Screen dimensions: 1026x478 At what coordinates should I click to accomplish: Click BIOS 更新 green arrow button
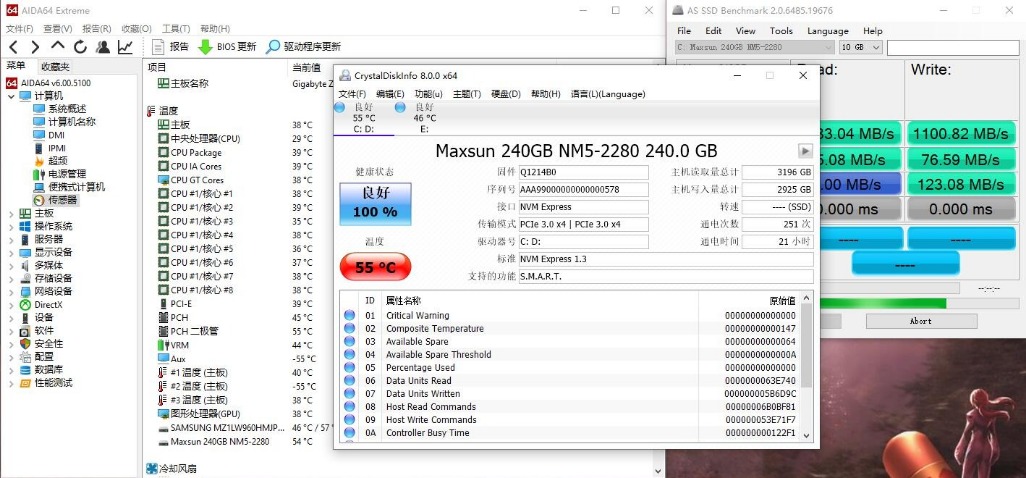(x=227, y=47)
